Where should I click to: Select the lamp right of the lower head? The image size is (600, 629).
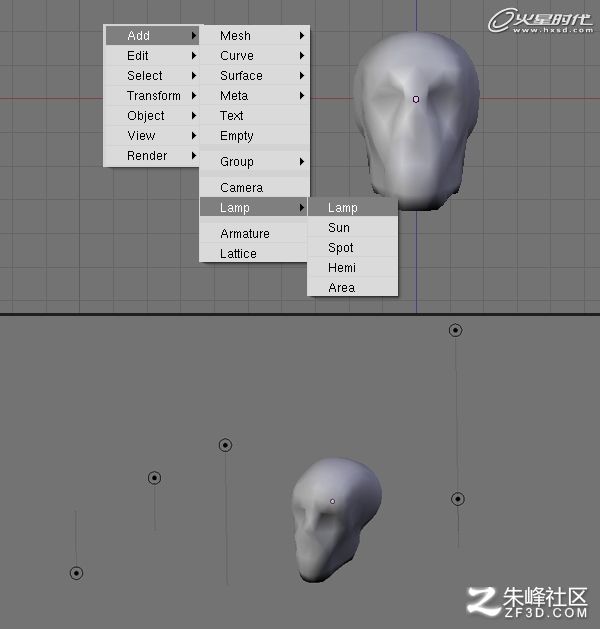click(x=458, y=499)
